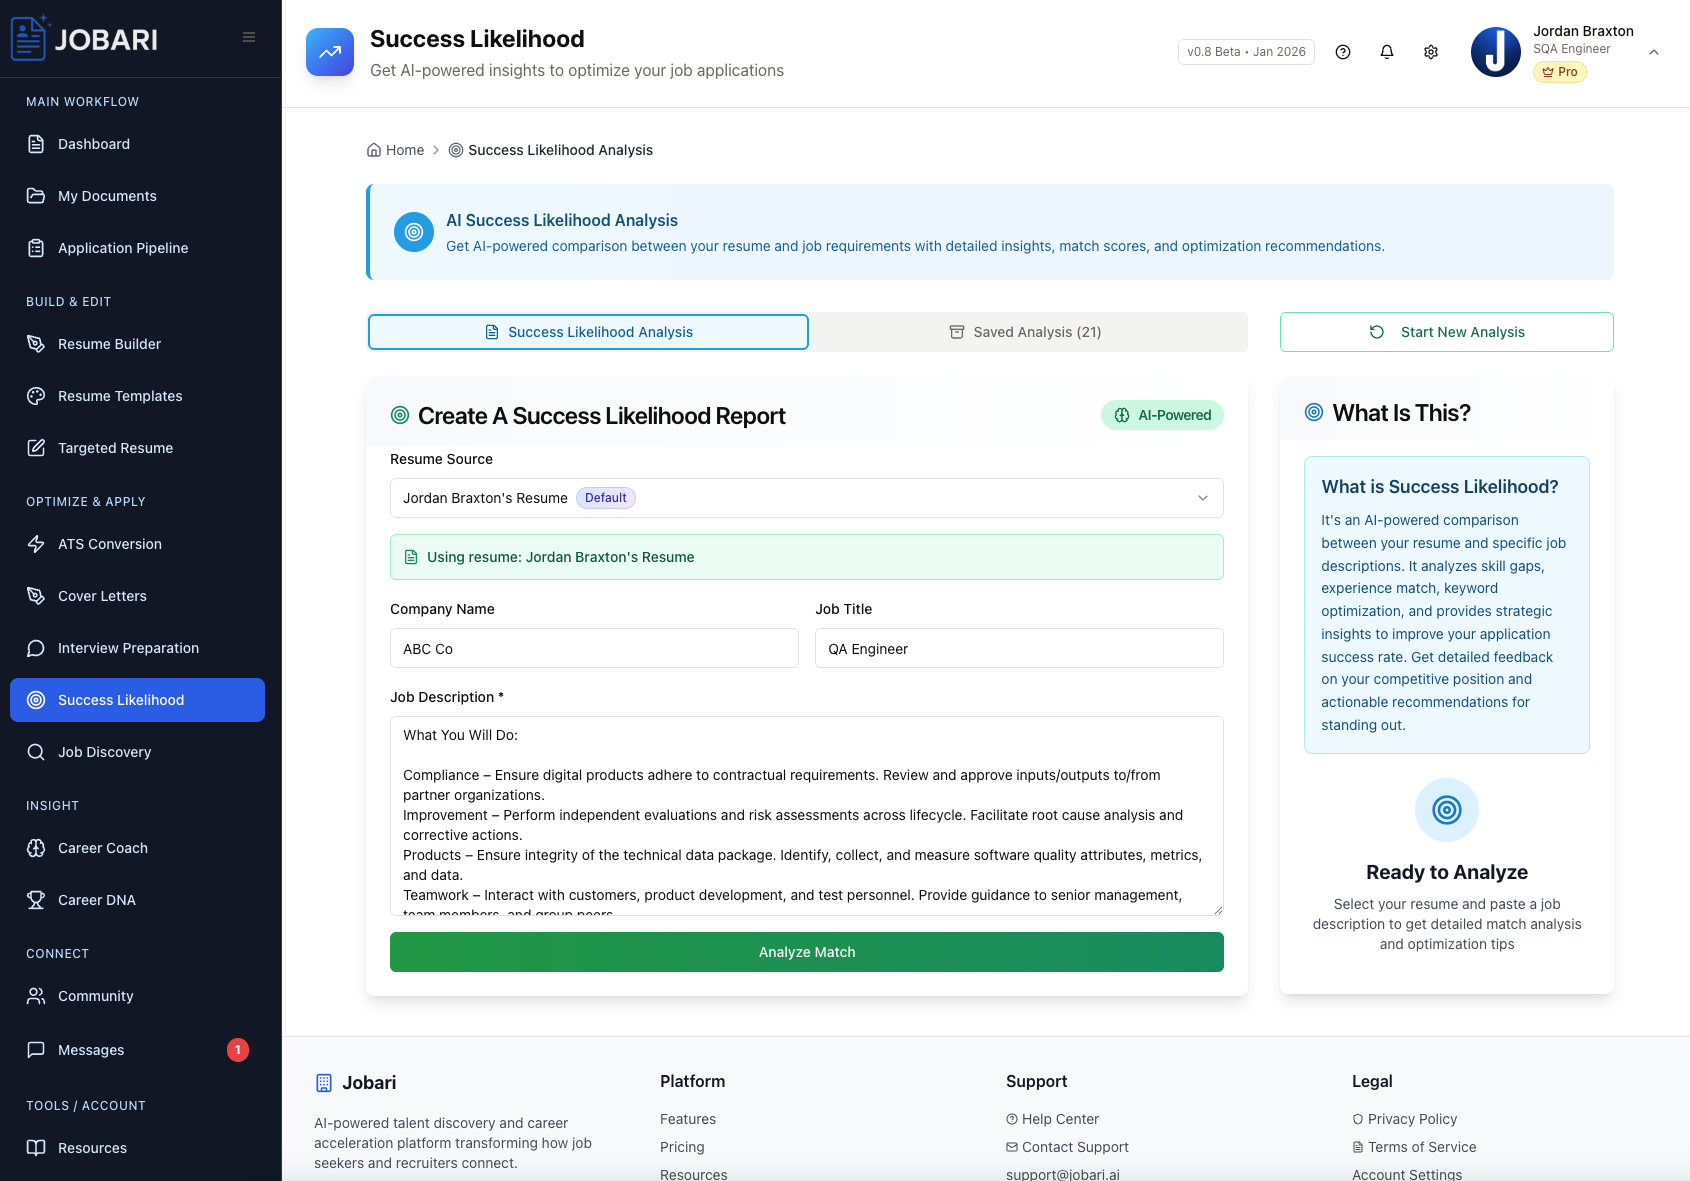The image size is (1690, 1181).
Task: Open Interview Preparation
Action: click(x=127, y=648)
